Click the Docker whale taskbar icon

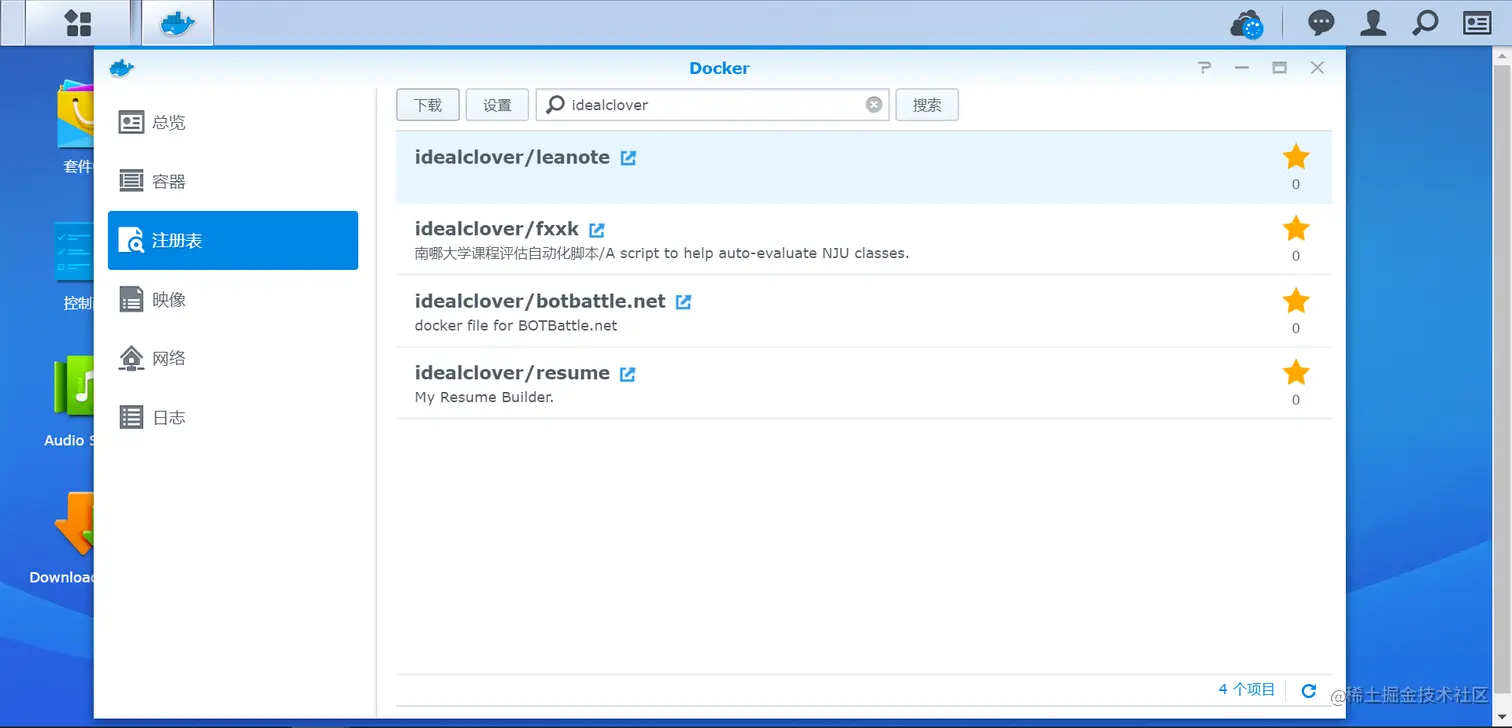pyautogui.click(x=178, y=23)
